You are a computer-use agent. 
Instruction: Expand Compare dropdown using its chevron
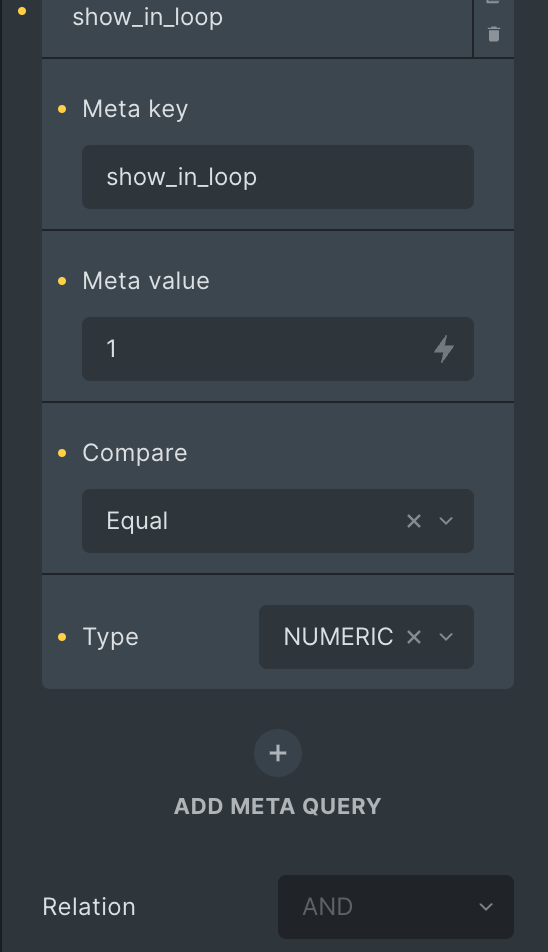tap(446, 521)
